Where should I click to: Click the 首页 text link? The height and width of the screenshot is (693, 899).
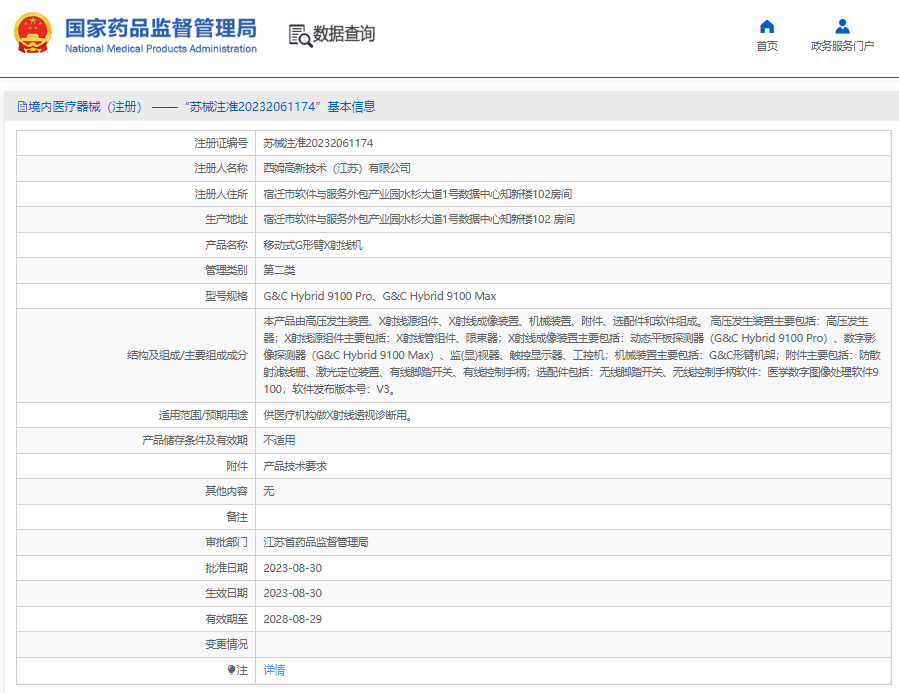pos(767,46)
